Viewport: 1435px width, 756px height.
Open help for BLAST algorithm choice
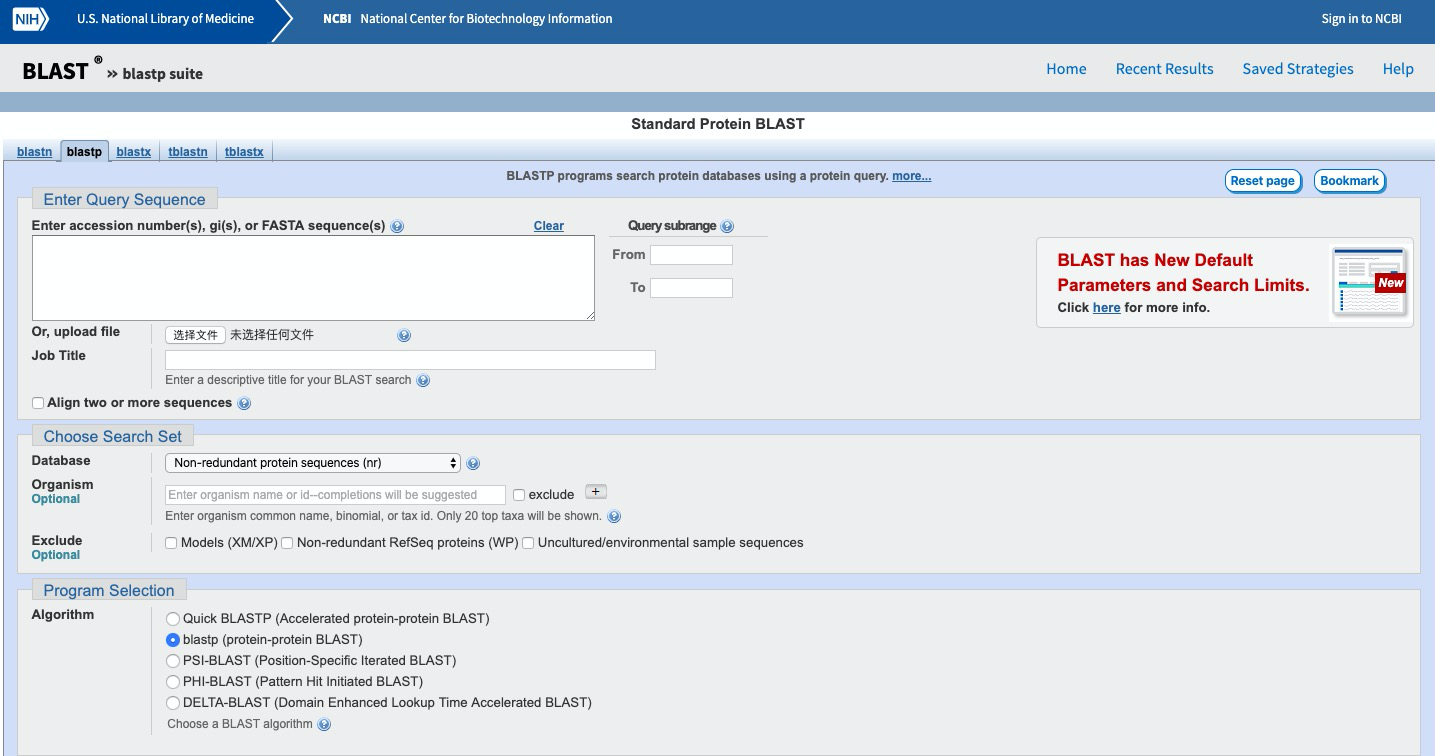coord(323,723)
